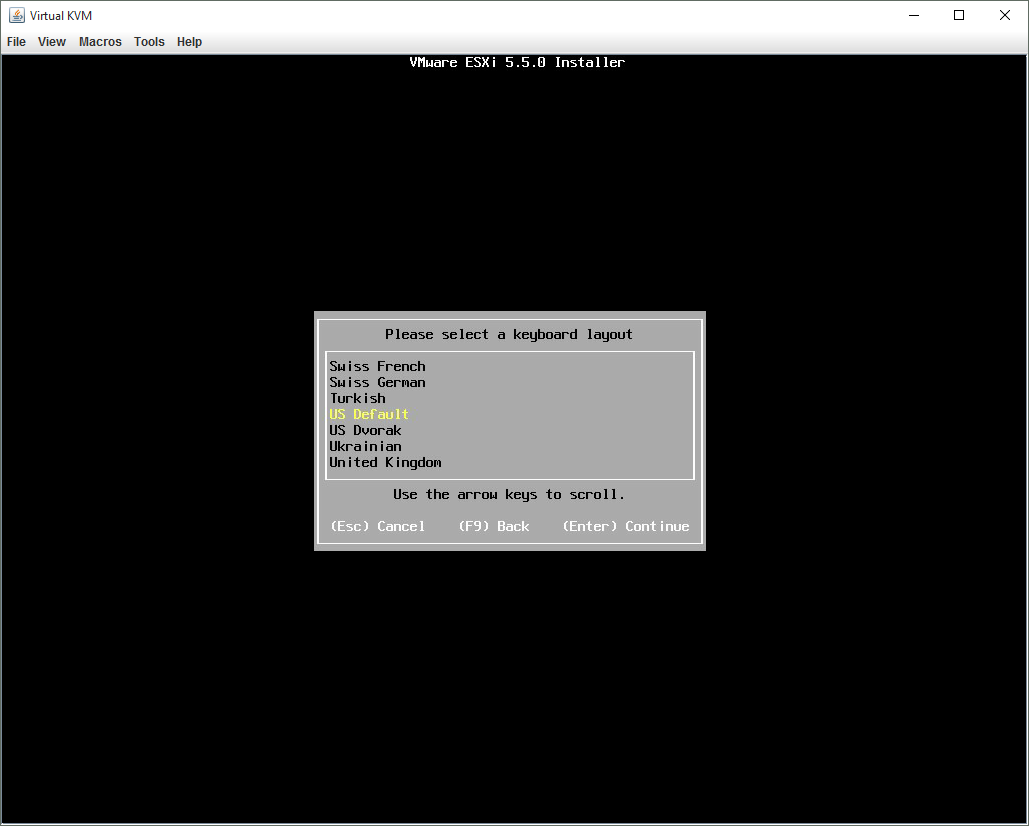Close the Virtual KVM window
Viewport: 1029px width, 826px height.
[1005, 15]
